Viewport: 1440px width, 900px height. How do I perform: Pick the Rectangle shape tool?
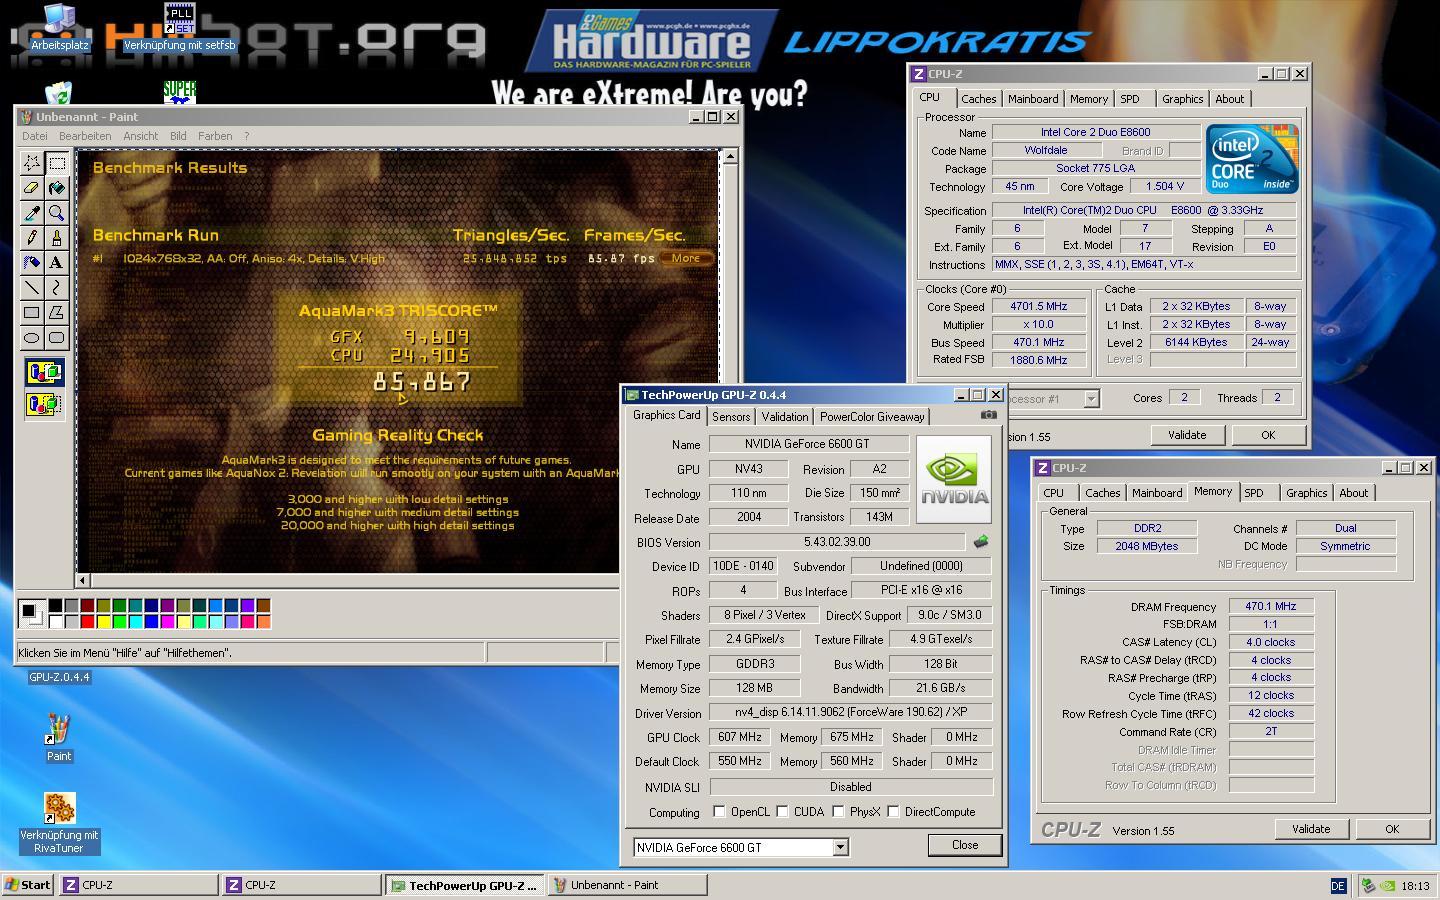pyautogui.click(x=32, y=313)
